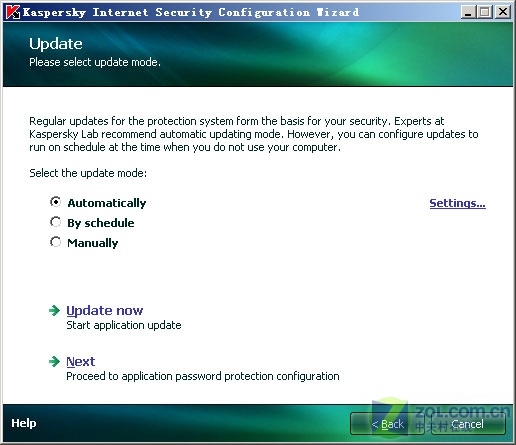Open Help in the bottom bar
516x445 pixels.
(x=24, y=423)
